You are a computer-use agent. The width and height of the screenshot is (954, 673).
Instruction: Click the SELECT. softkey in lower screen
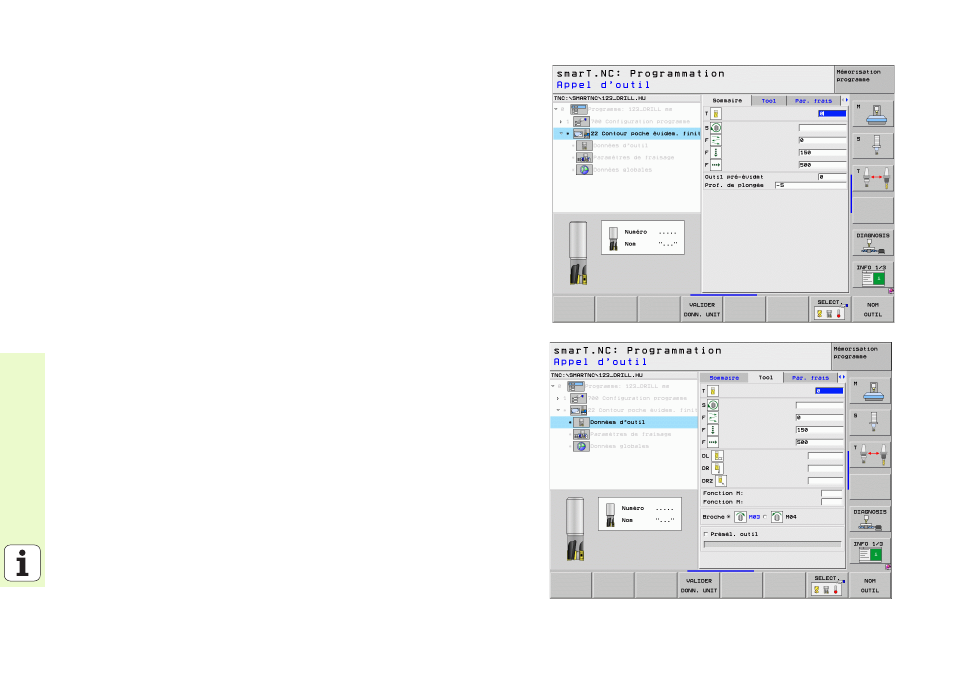pos(827,586)
